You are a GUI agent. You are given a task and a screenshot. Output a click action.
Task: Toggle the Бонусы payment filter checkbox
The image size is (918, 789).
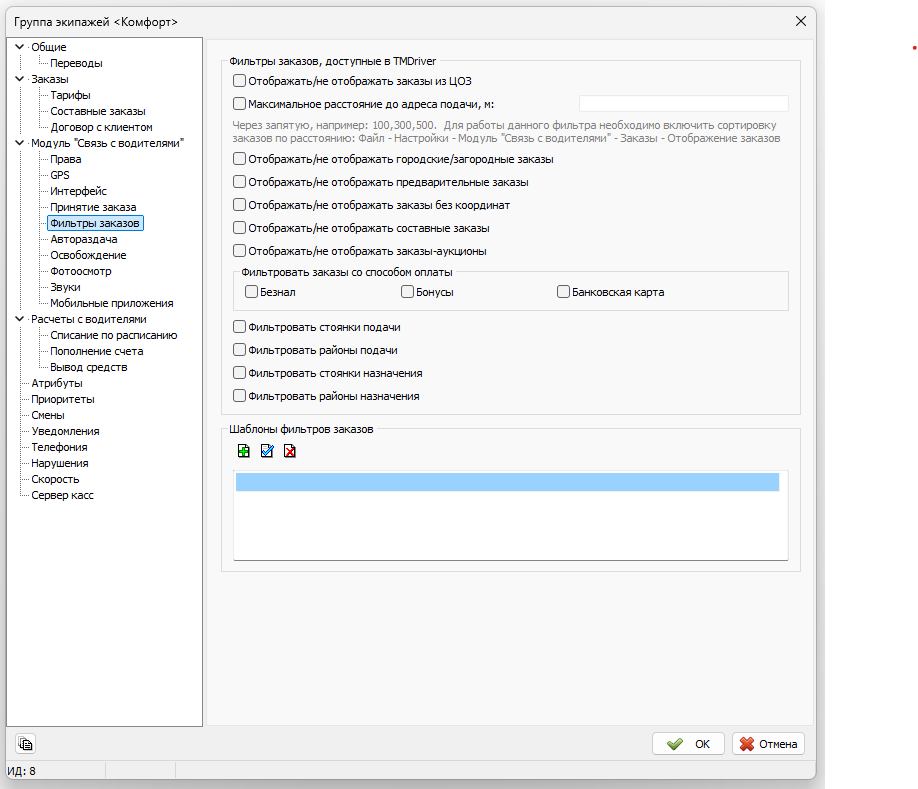pyautogui.click(x=408, y=292)
